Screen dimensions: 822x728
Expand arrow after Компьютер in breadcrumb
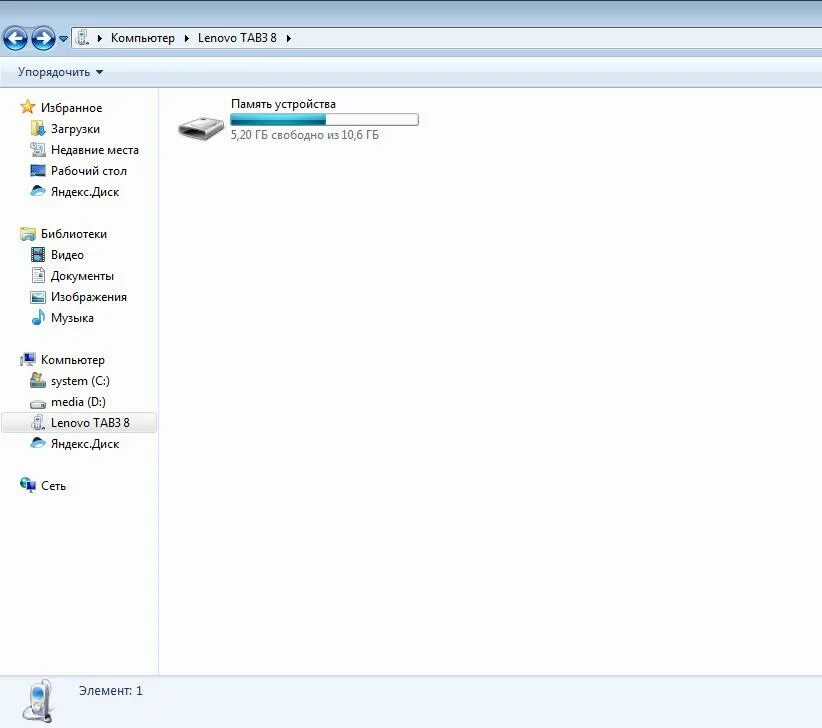point(187,38)
